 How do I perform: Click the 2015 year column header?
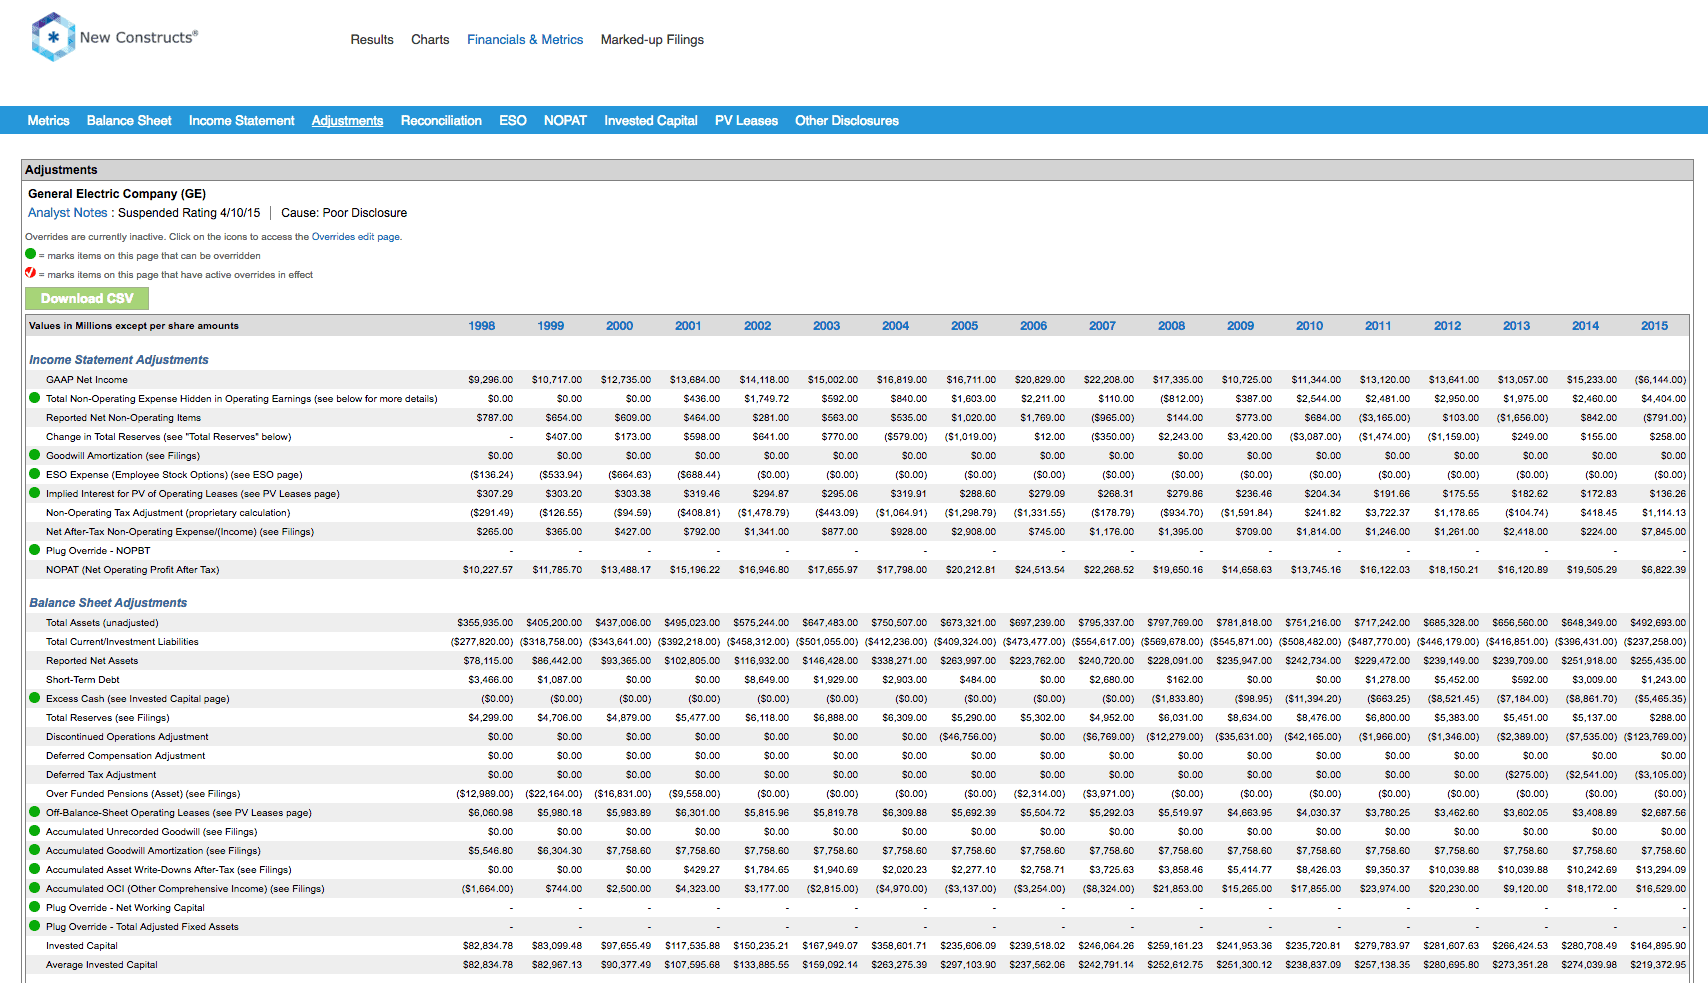(1655, 326)
